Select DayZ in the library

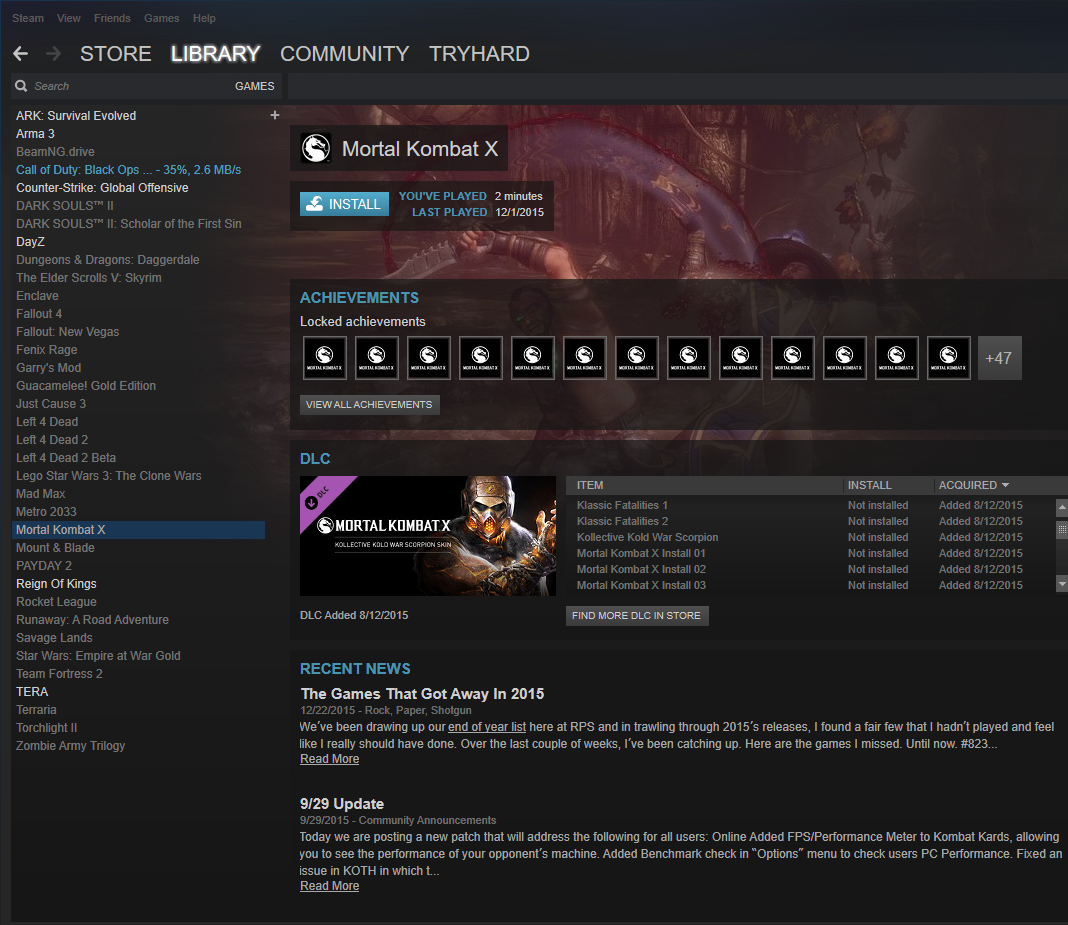pyautogui.click(x=31, y=242)
